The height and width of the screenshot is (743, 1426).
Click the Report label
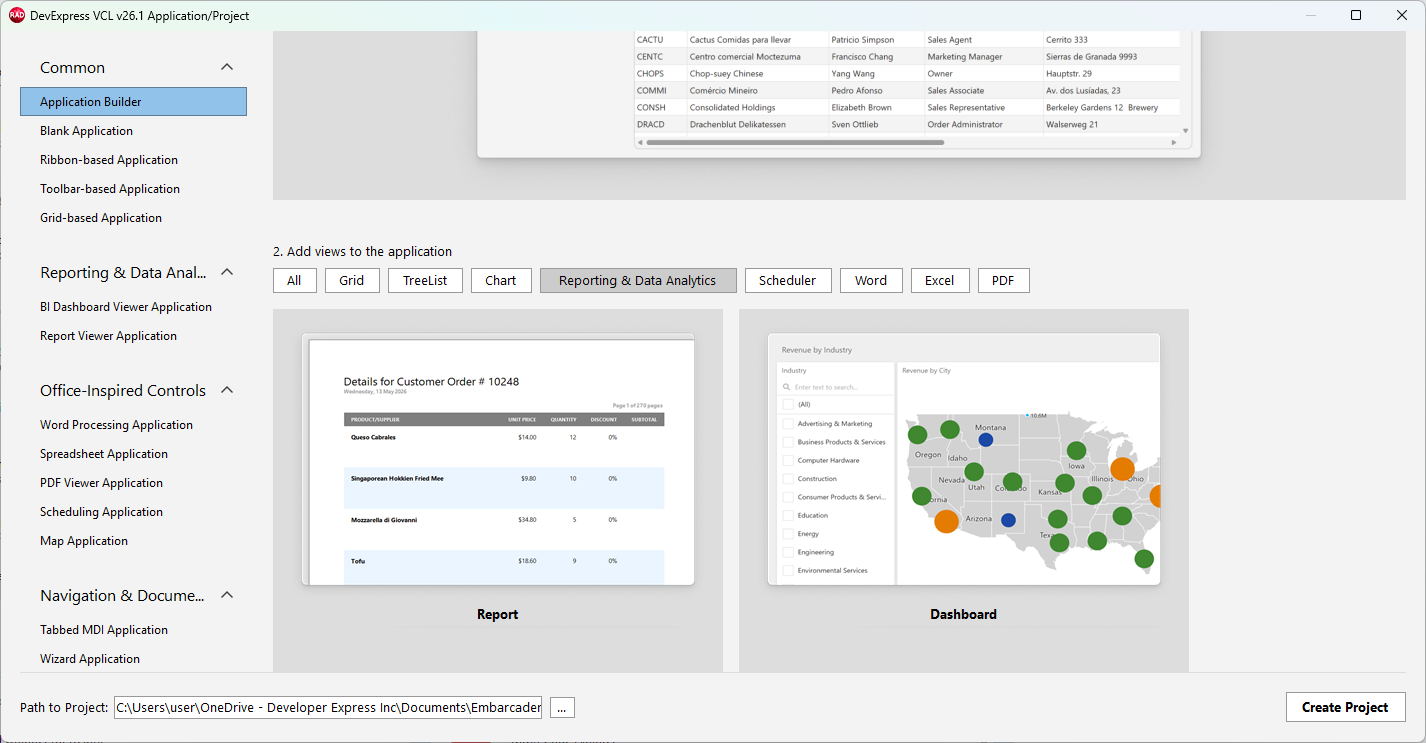pos(498,614)
